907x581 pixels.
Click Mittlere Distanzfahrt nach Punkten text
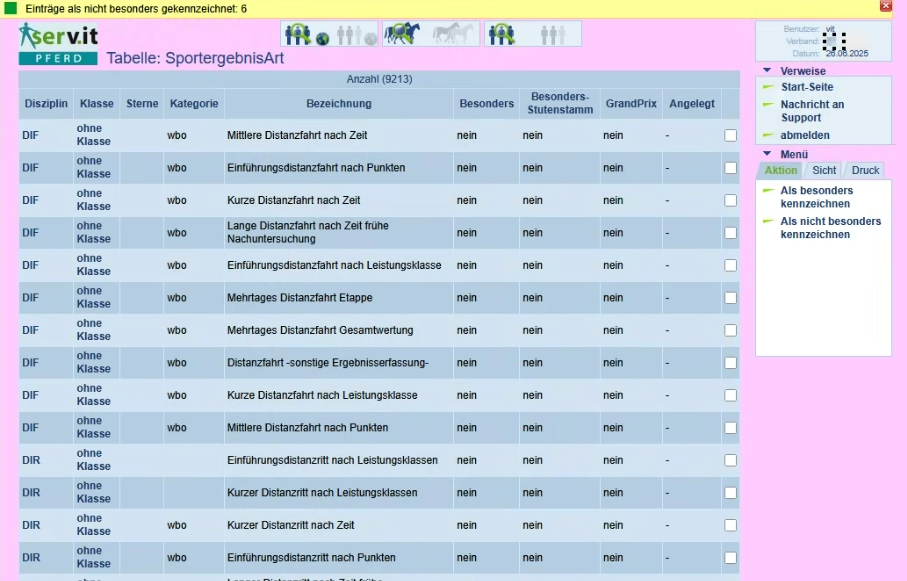coord(307,427)
